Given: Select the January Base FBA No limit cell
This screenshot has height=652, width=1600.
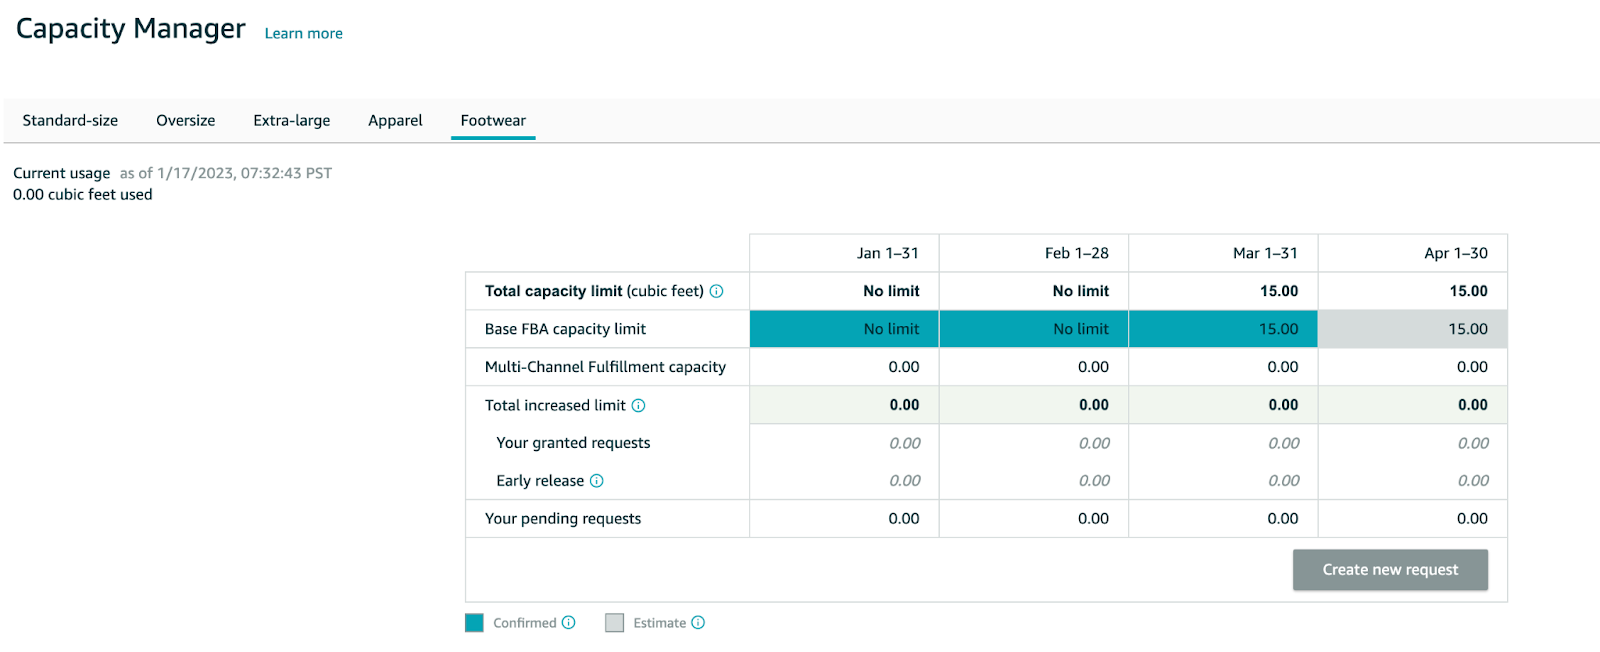Looking at the screenshot, I should [x=844, y=329].
